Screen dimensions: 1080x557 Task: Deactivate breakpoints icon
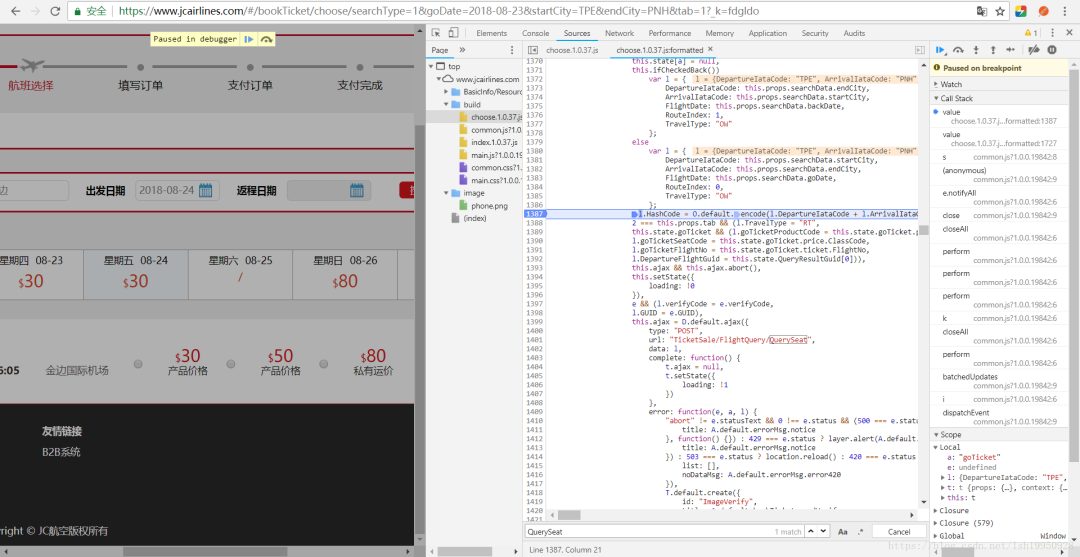[1033, 50]
